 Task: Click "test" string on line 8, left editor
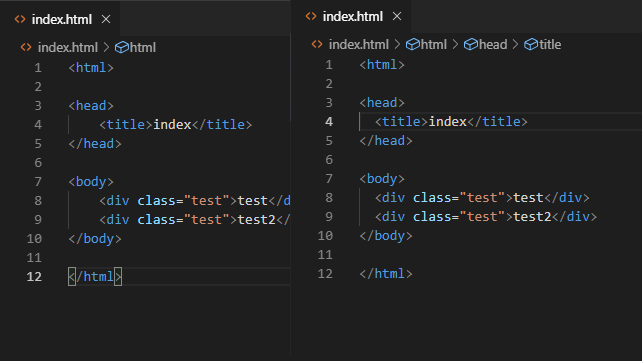[x=206, y=201]
